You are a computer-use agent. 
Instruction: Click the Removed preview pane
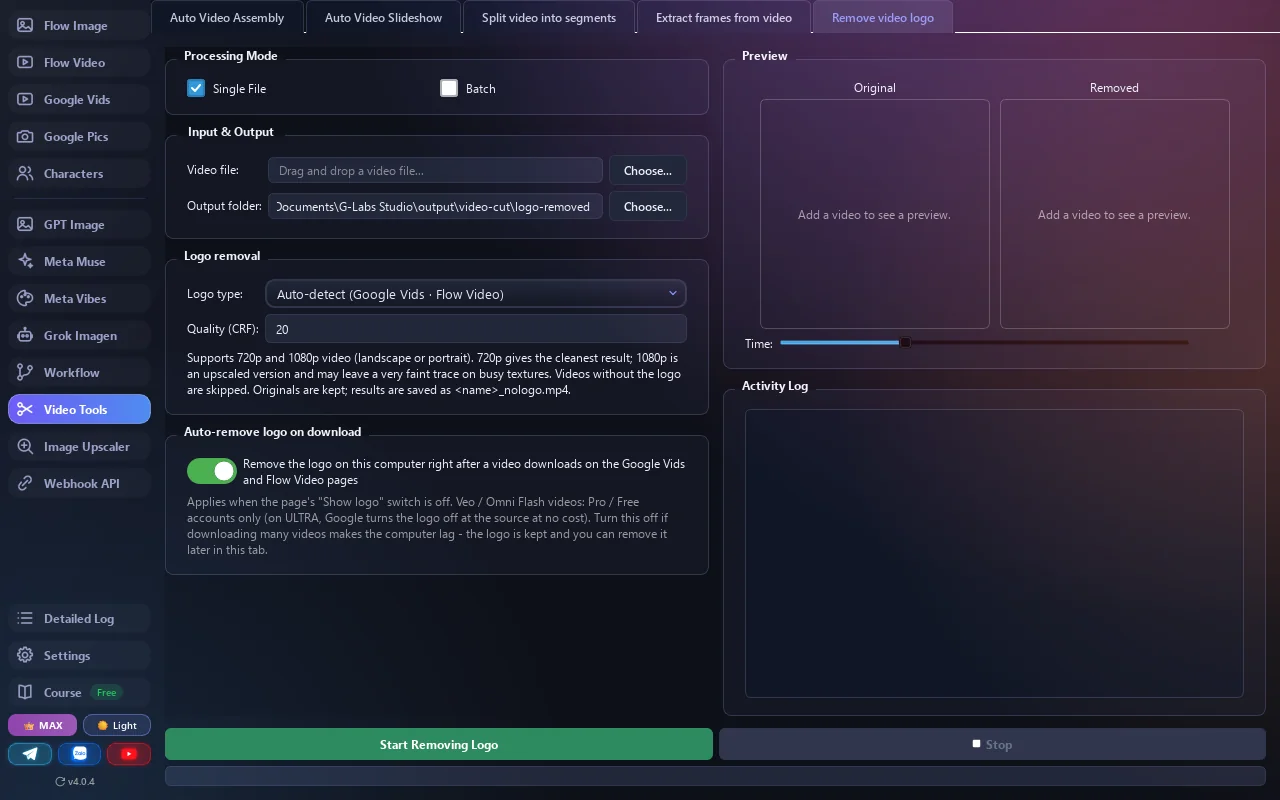click(1115, 214)
